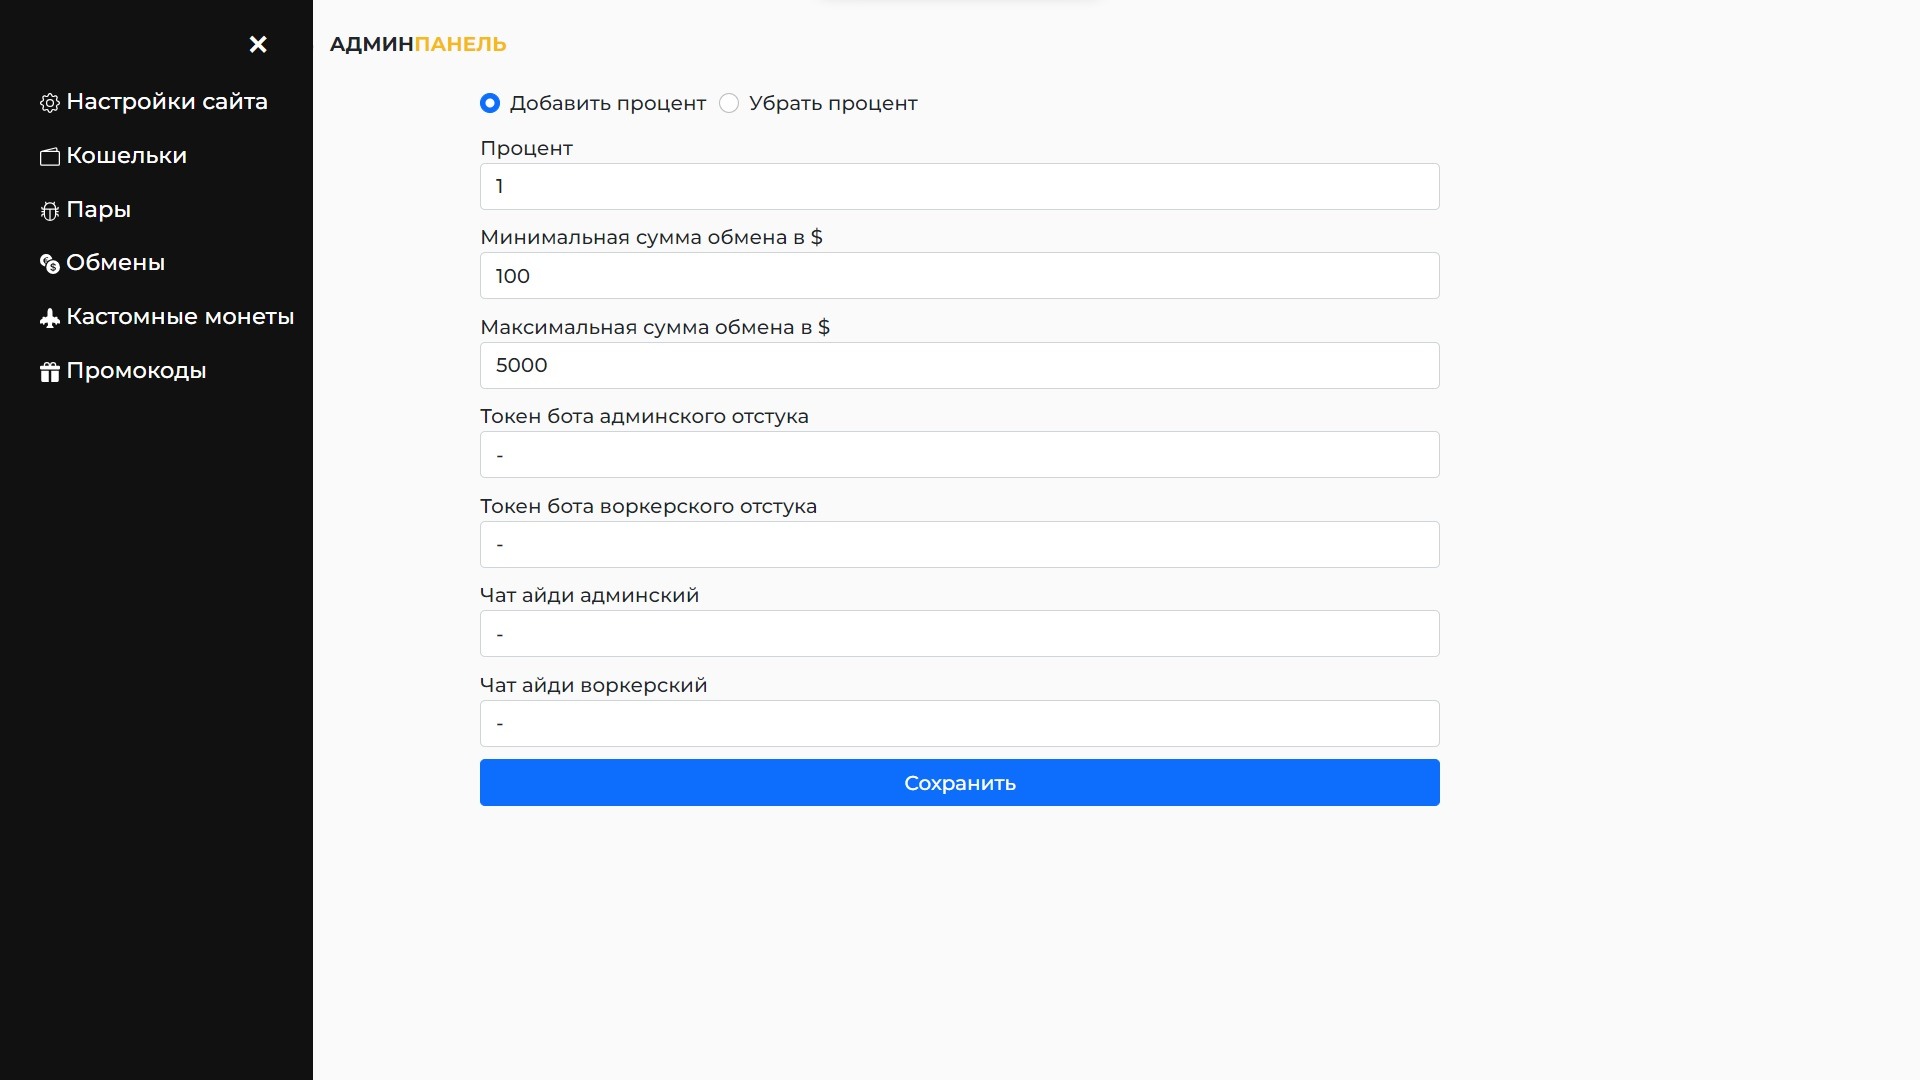Screen dimensions: 1920x1080
Task: Click the gift icon beside Промокоды
Action: pos(50,372)
